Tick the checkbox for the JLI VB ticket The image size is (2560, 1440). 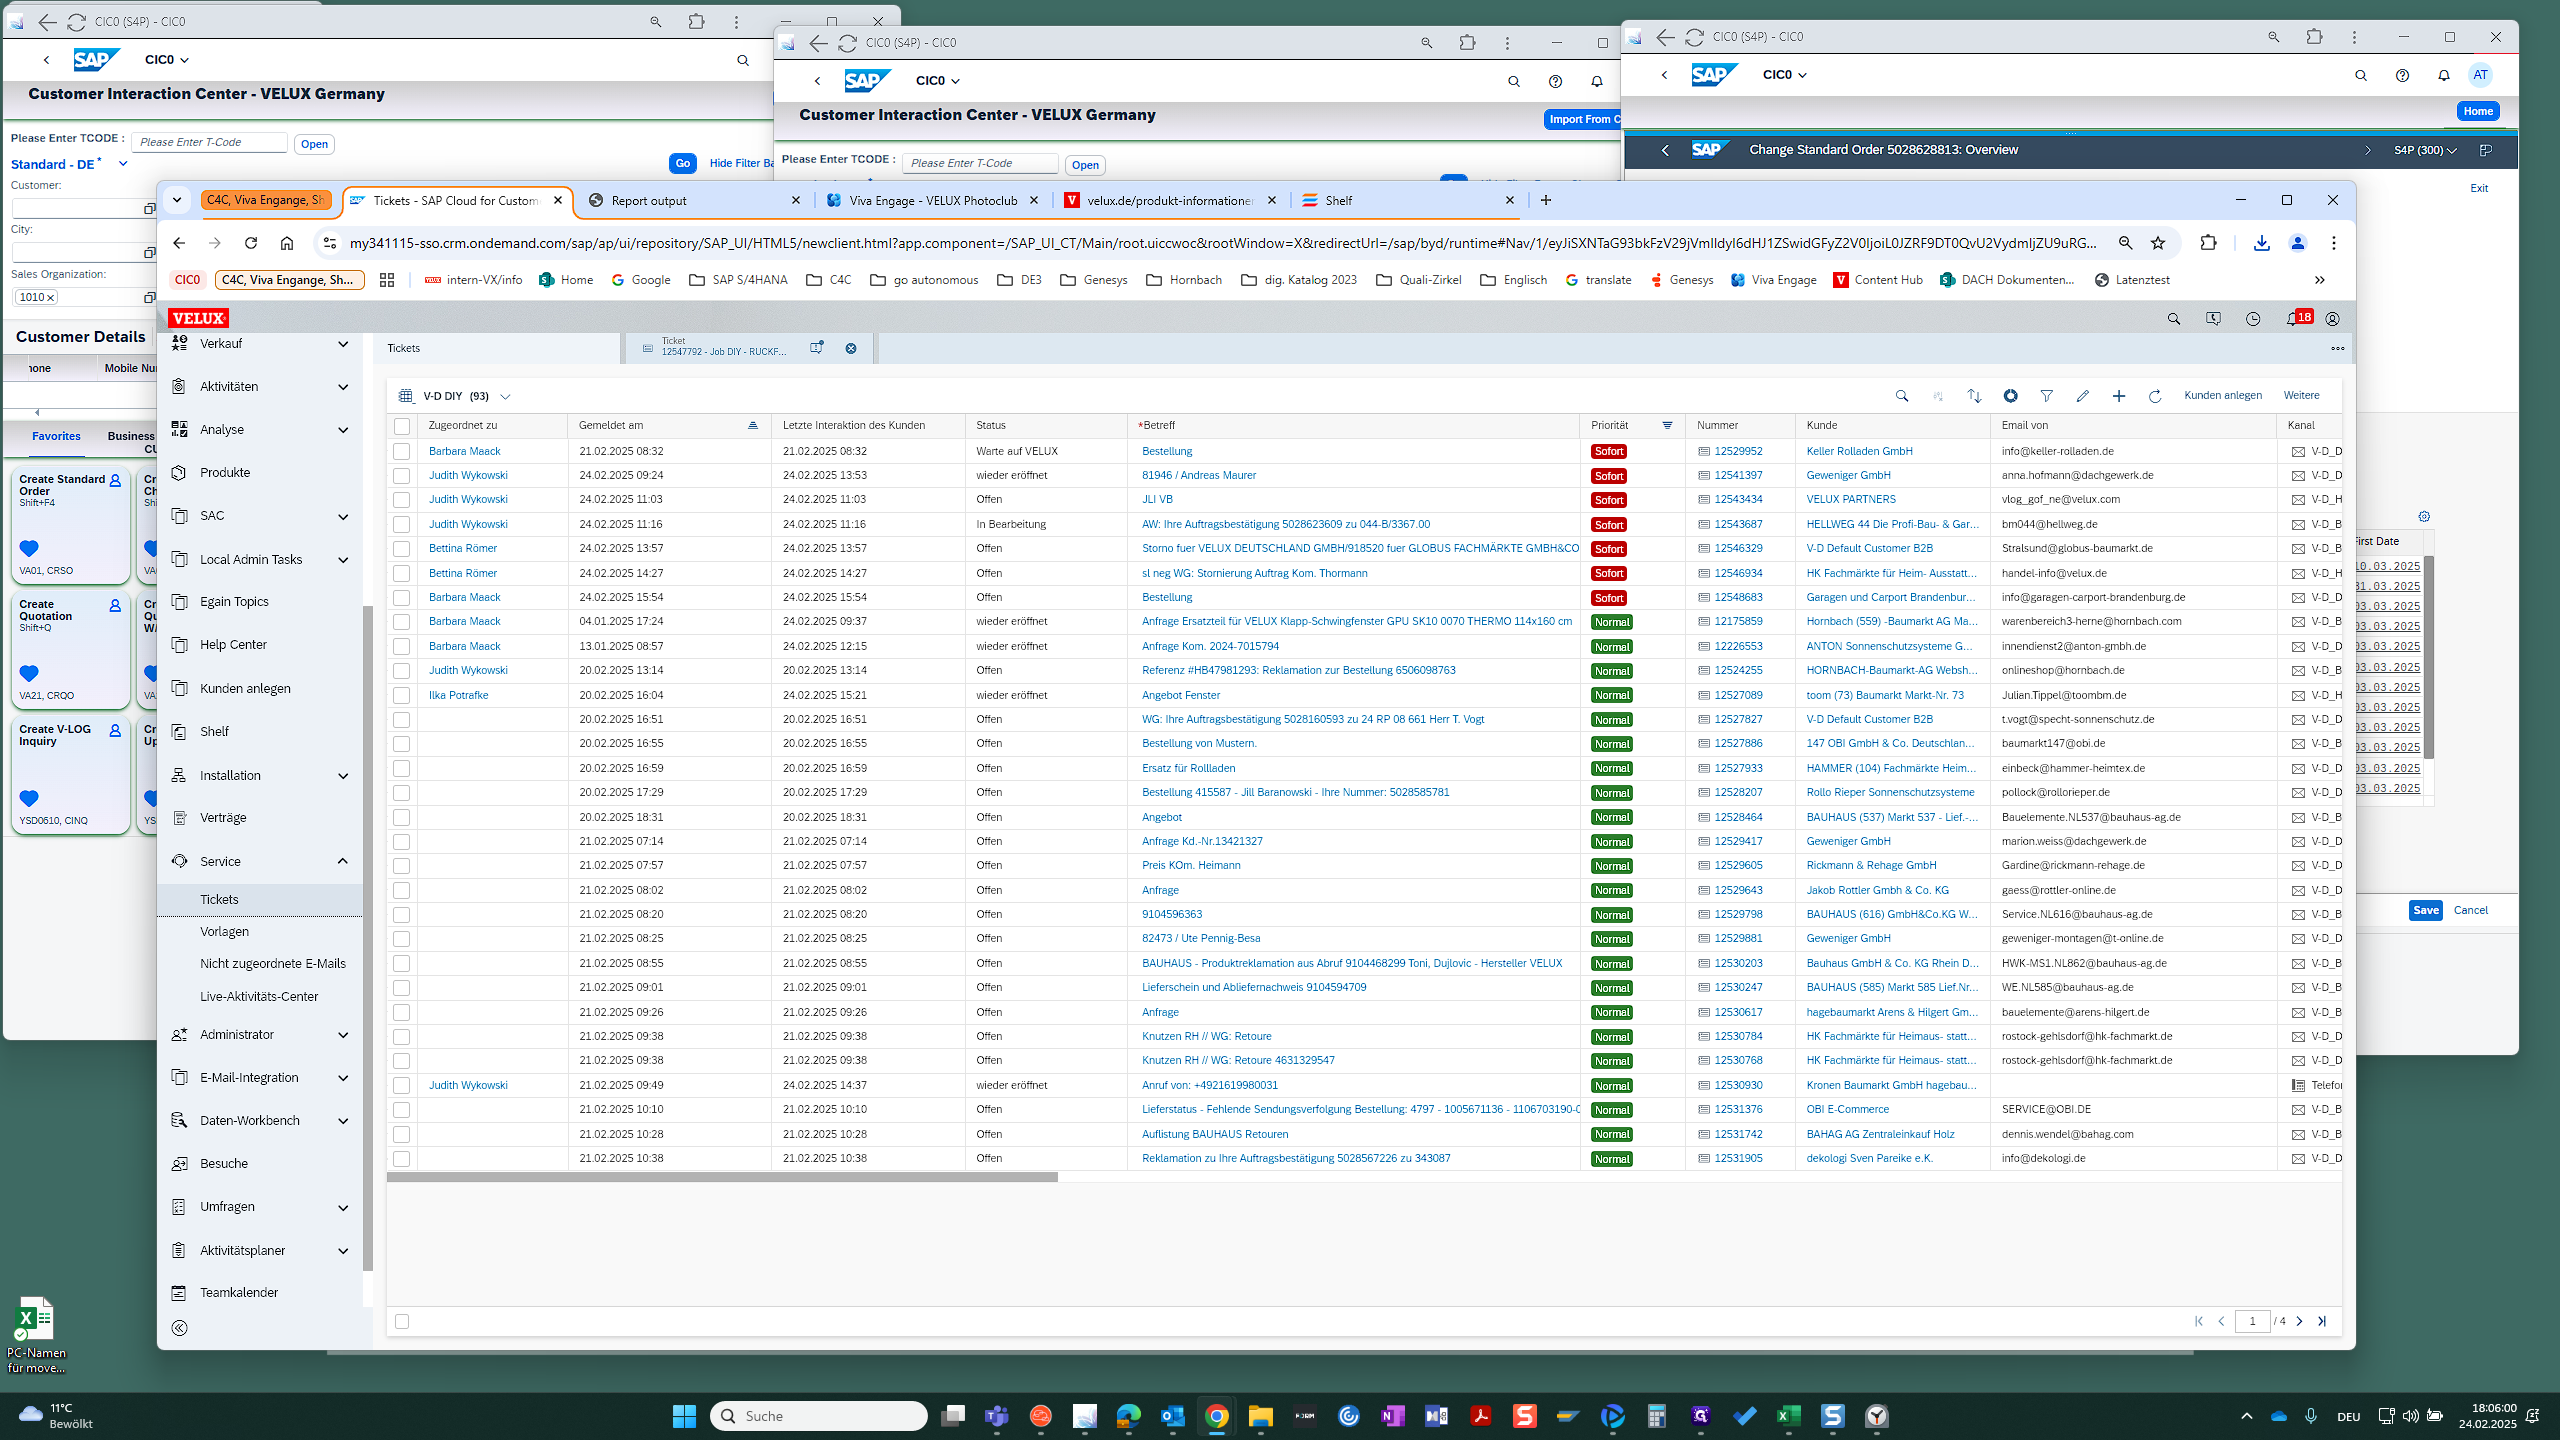(x=402, y=500)
